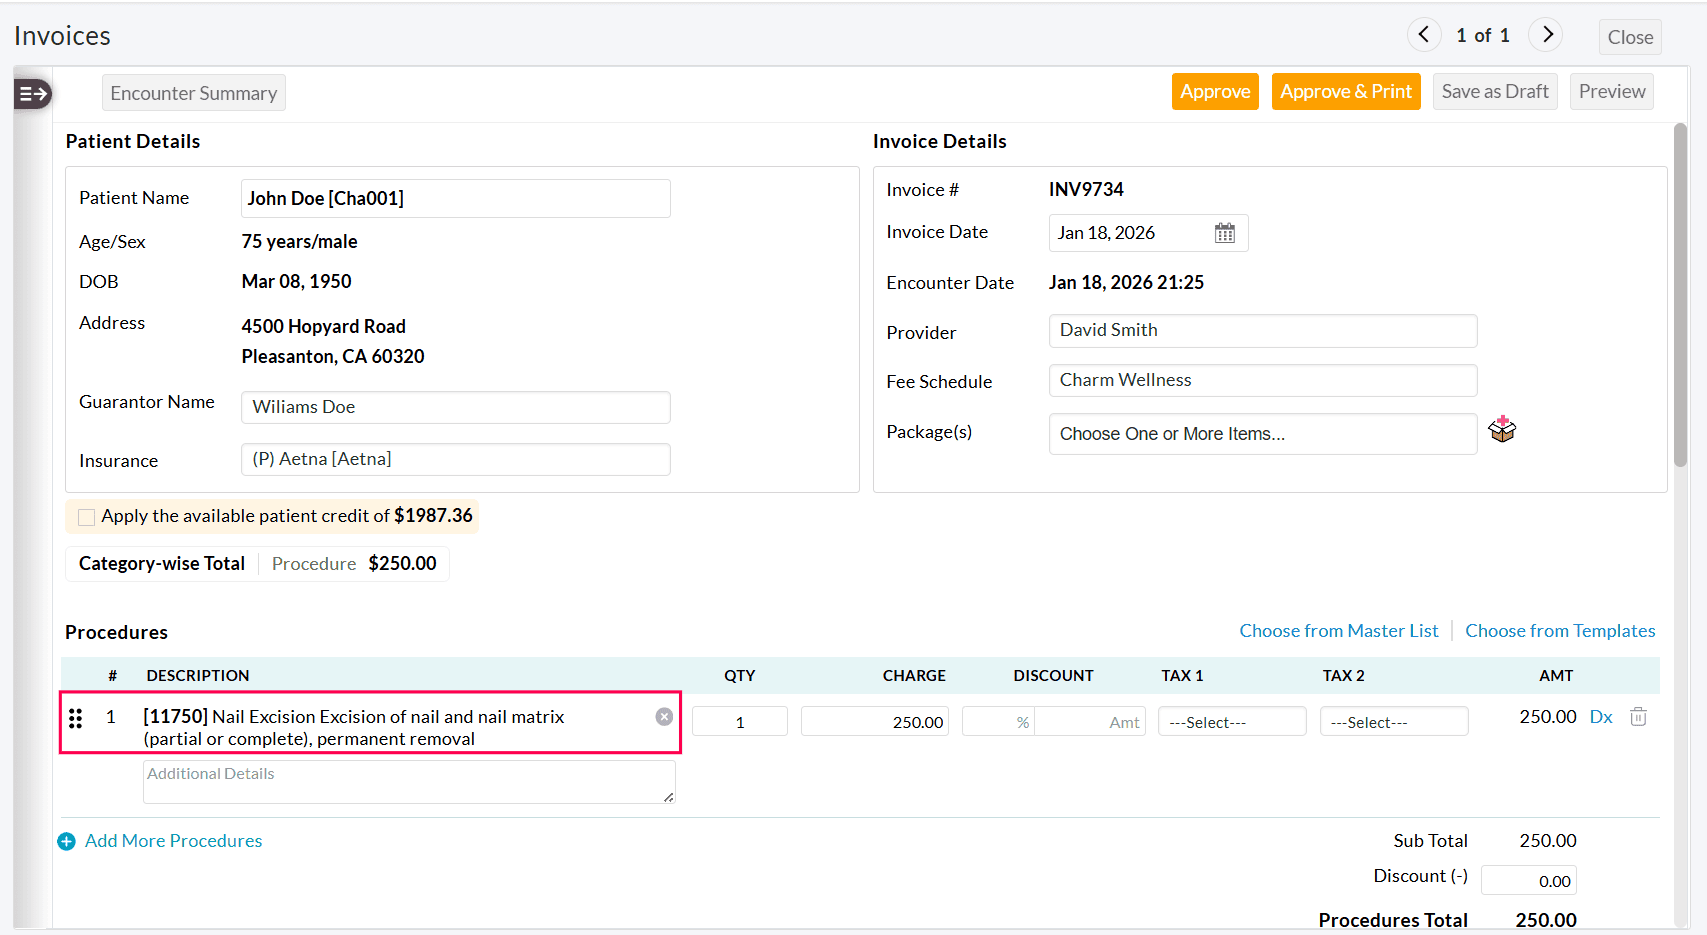Open the Package(s) item selection list
Viewport: 1707px width, 935px height.
(1262, 433)
